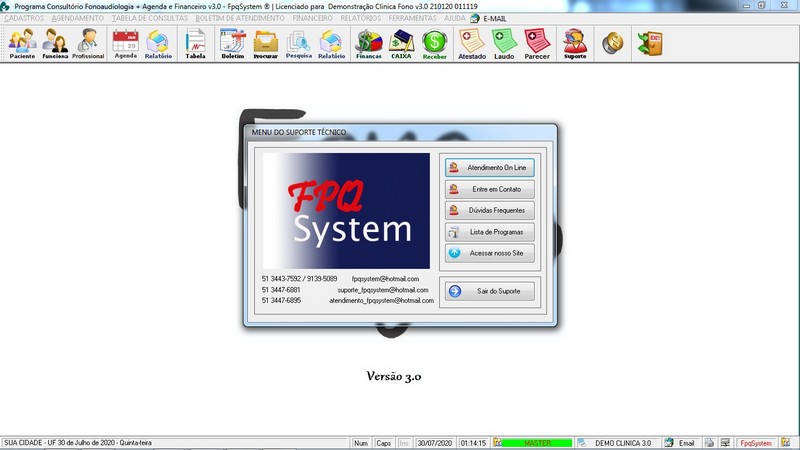Open the Finanças icon
The height and width of the screenshot is (450, 800).
[x=368, y=44]
